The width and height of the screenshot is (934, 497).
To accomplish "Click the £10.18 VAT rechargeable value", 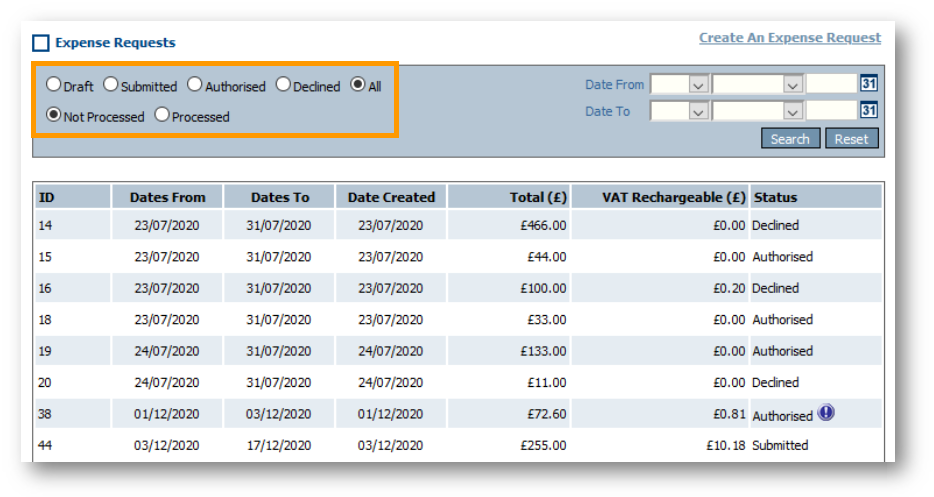I will click(x=726, y=446).
